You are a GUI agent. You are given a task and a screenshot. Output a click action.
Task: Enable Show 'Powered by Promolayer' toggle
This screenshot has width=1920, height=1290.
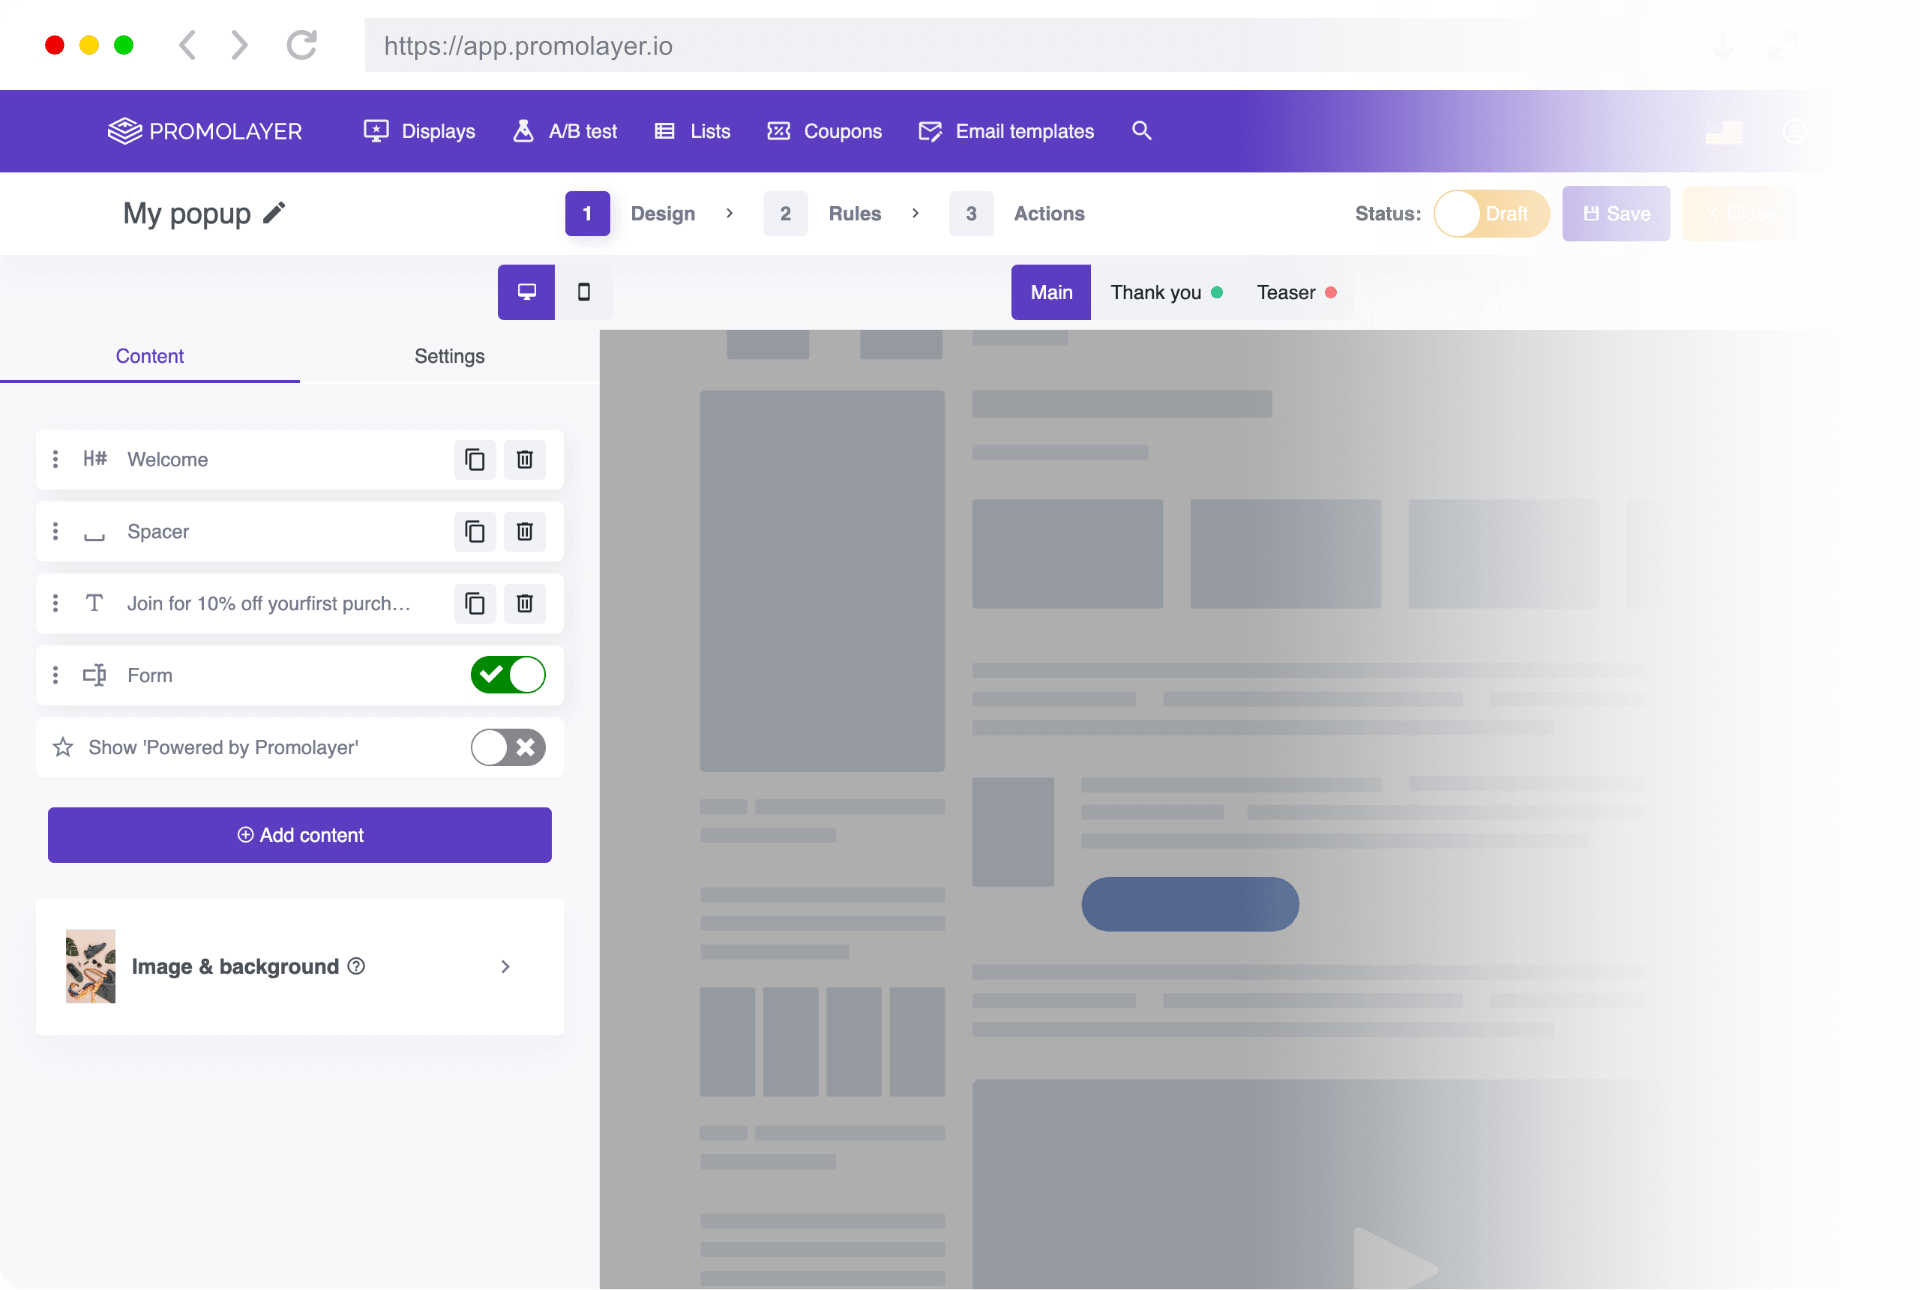click(508, 748)
